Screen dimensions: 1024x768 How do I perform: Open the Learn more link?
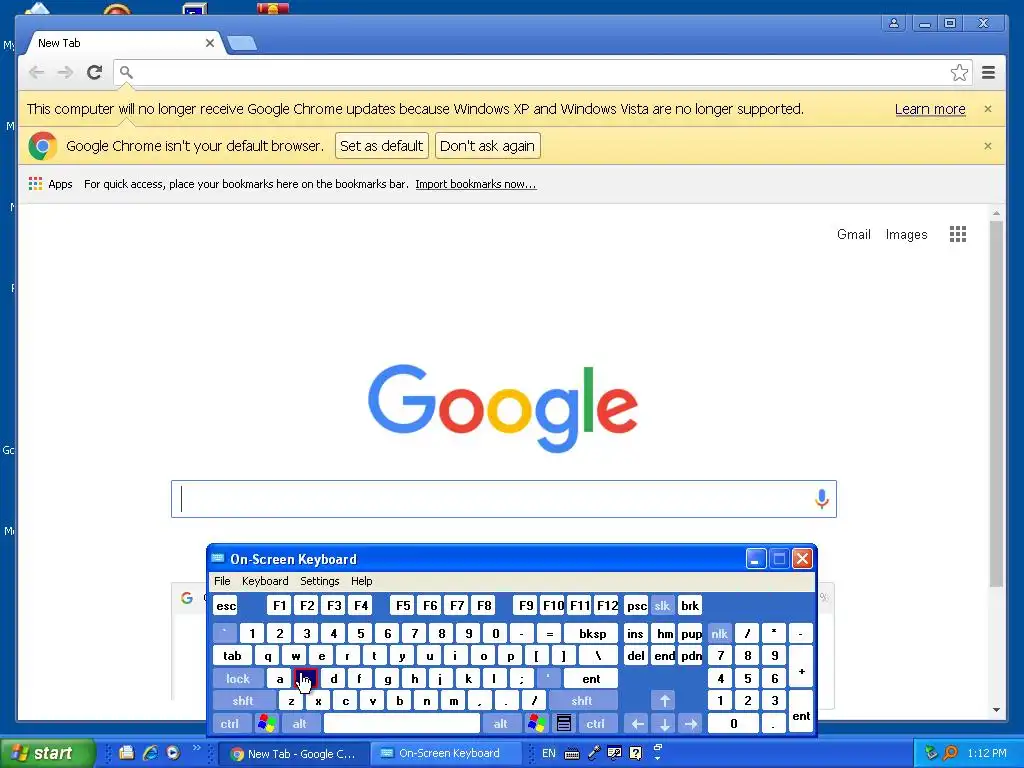(x=930, y=109)
